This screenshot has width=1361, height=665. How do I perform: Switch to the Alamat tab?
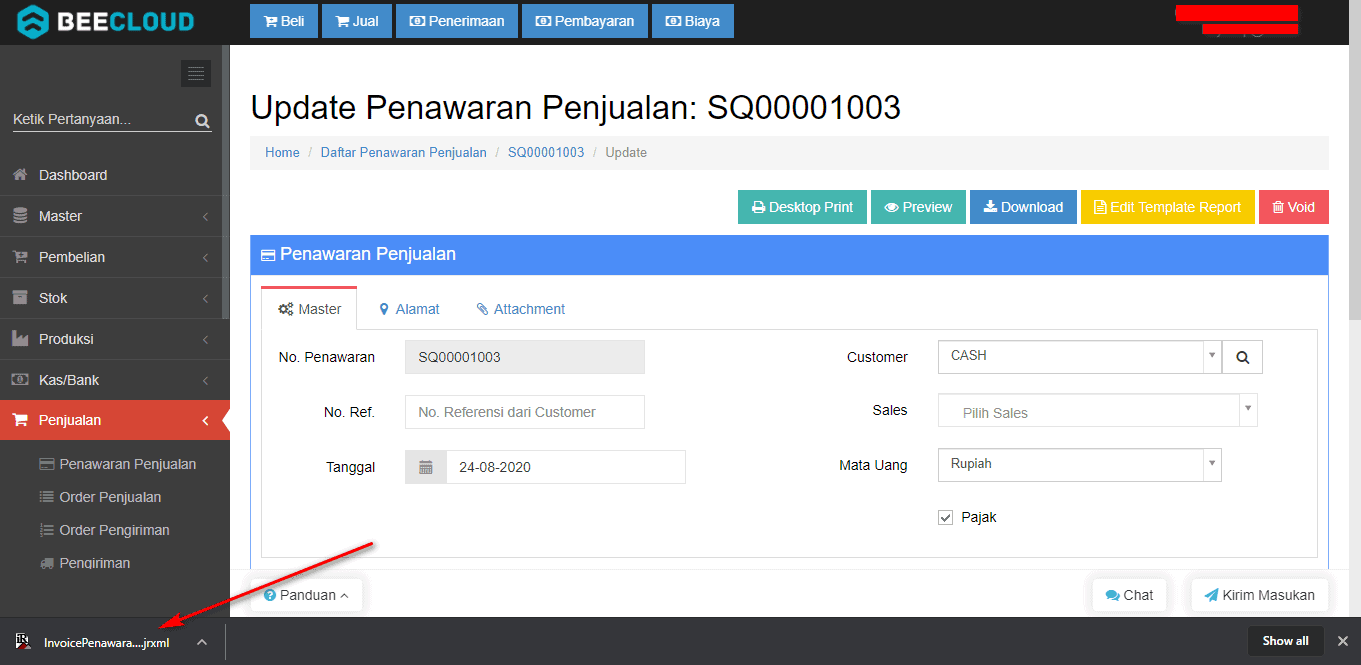click(409, 309)
